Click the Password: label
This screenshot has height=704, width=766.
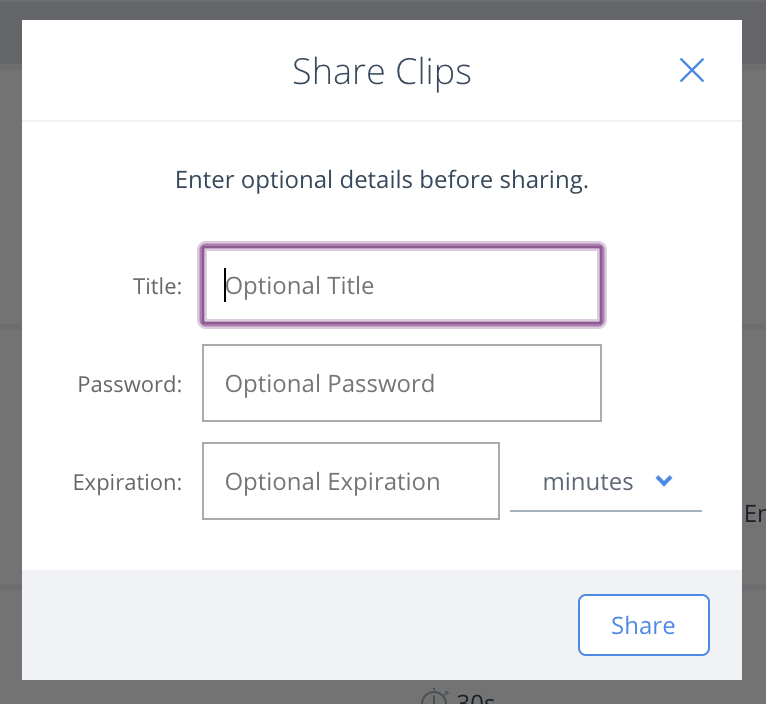(130, 384)
